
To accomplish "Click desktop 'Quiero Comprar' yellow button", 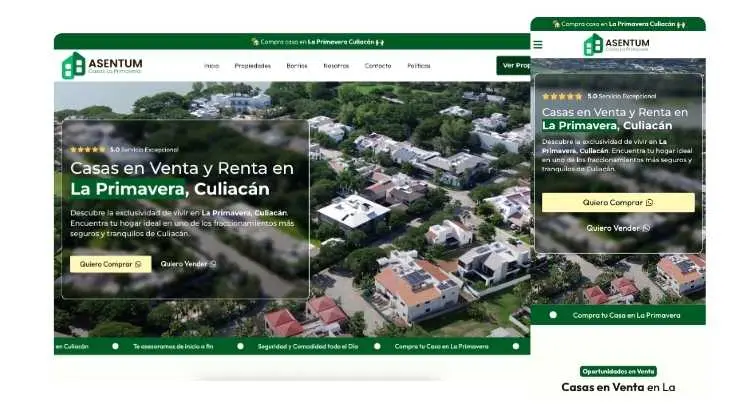I will 110,264.
